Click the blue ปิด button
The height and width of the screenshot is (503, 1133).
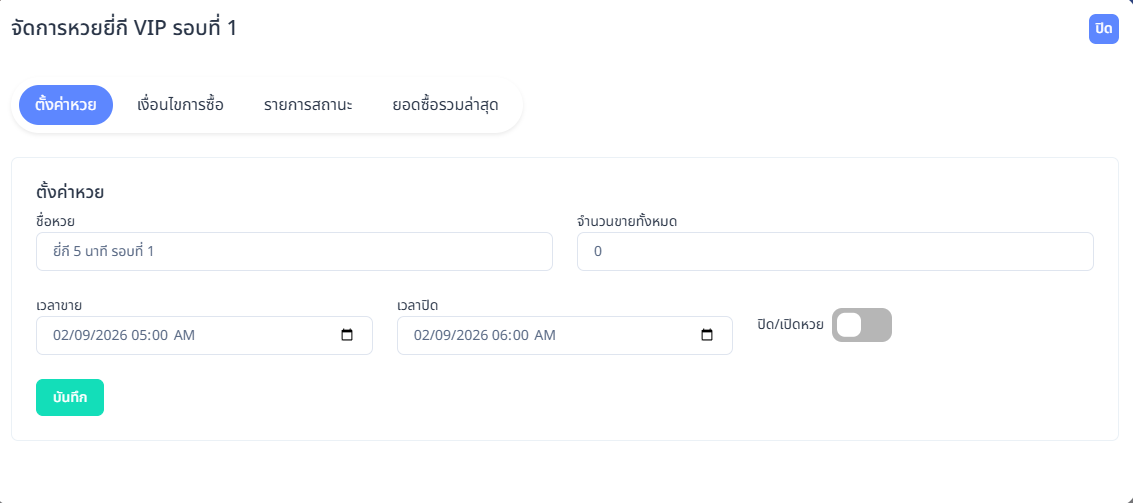tap(1104, 29)
